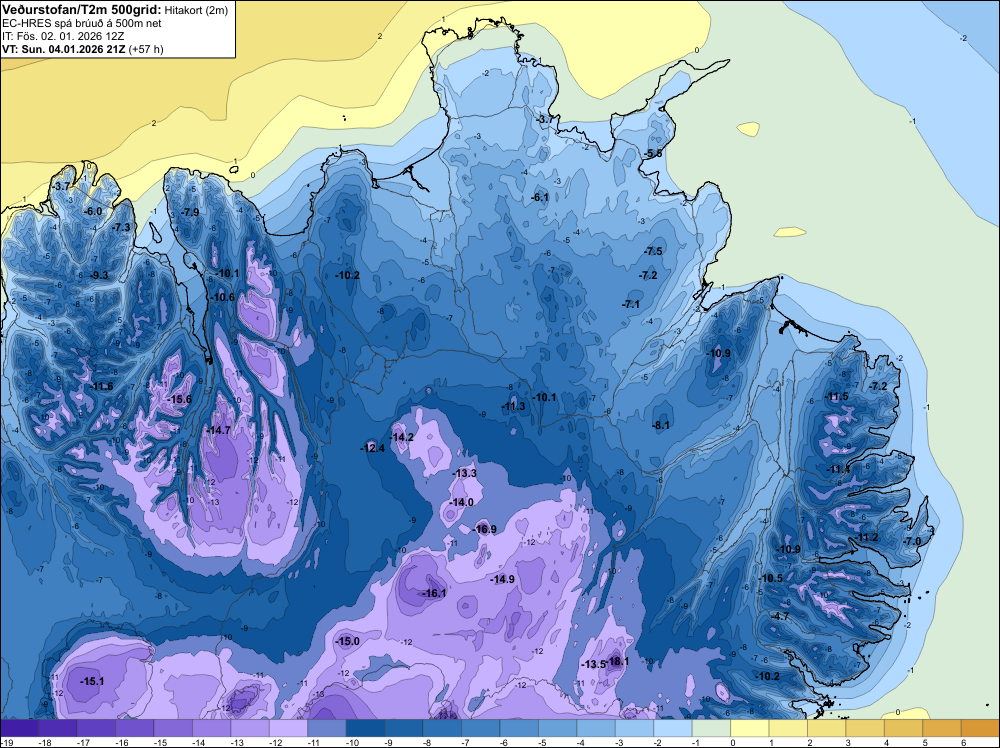Image resolution: width=1000 pixels, height=748 pixels.
Task: Select the -11.2 temperature label
Action: click(866, 538)
